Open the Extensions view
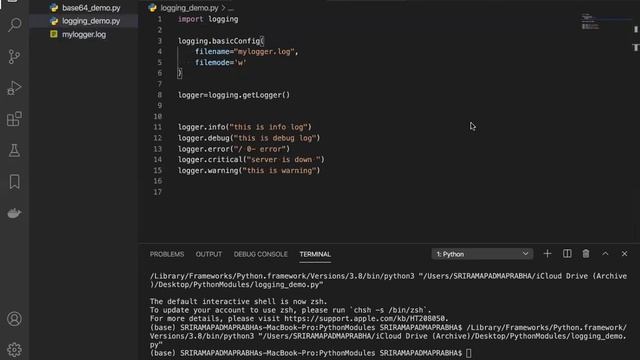 (14, 119)
